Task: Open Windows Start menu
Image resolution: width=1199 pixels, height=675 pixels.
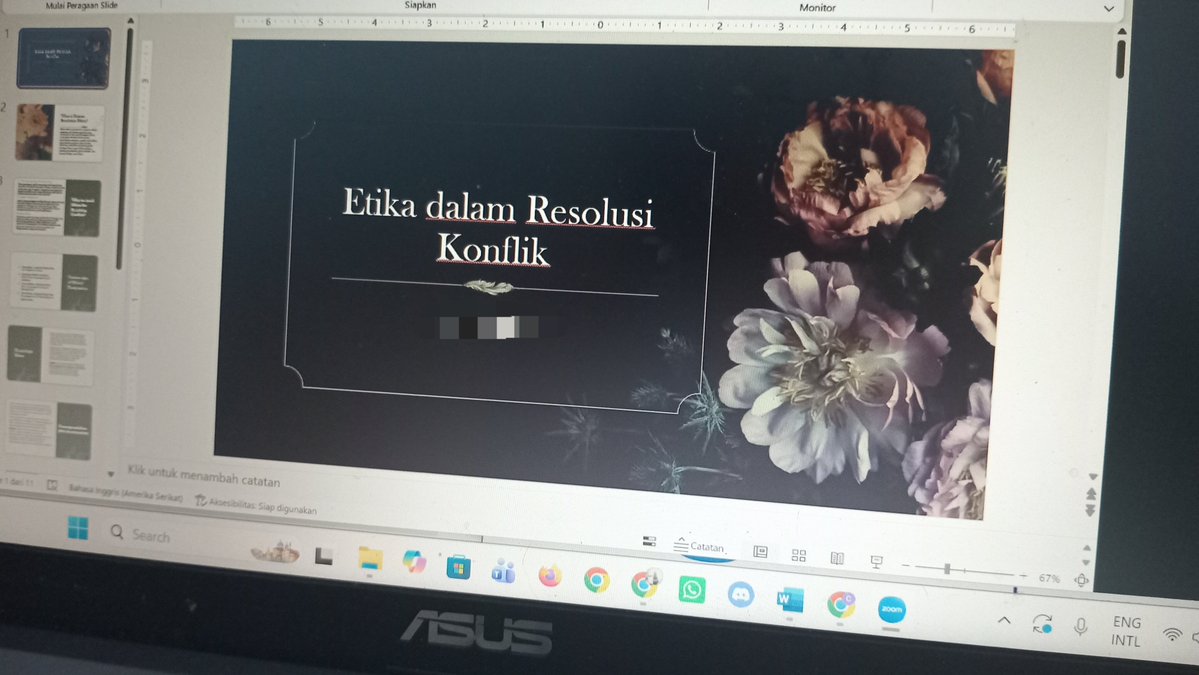Action: click(x=77, y=527)
